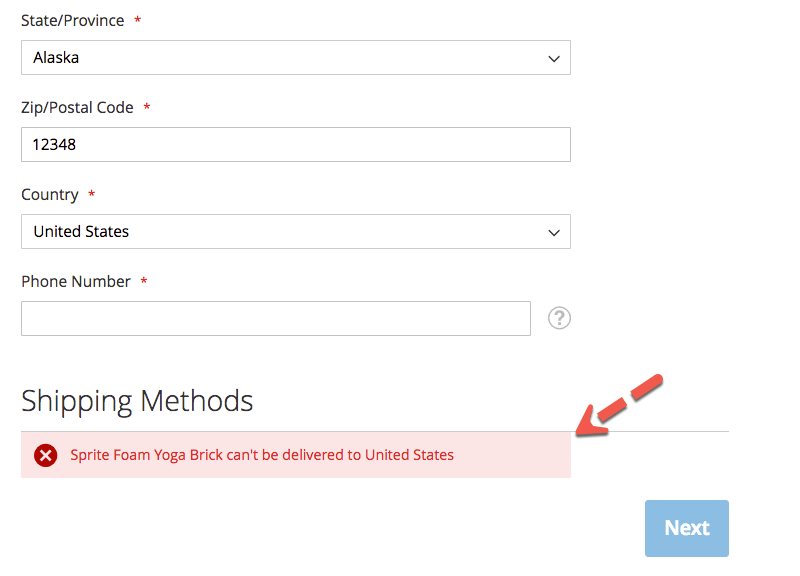
Task: Click the red asterisk beside Zip/Postal Code
Action: (x=147, y=108)
